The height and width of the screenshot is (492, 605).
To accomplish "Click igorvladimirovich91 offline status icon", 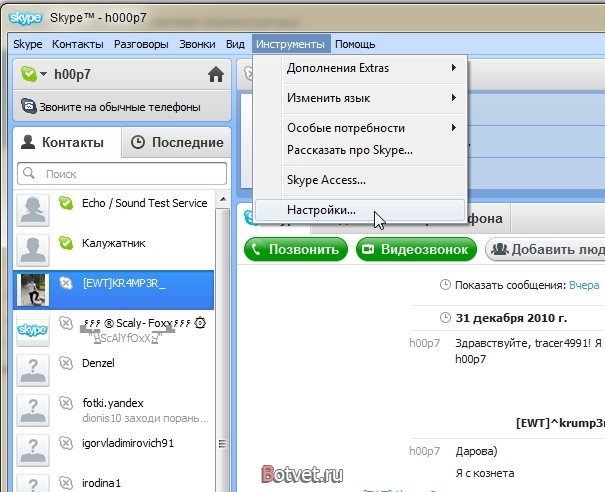I will [x=66, y=443].
